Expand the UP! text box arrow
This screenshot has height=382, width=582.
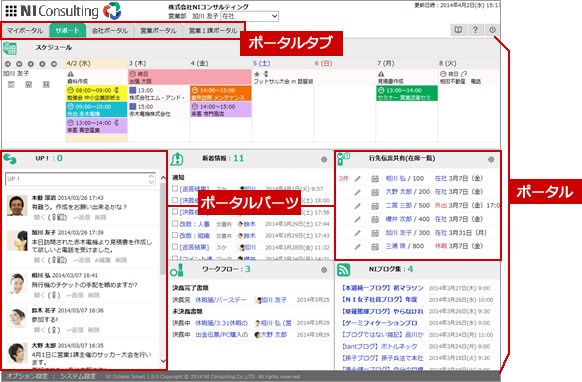click(151, 179)
